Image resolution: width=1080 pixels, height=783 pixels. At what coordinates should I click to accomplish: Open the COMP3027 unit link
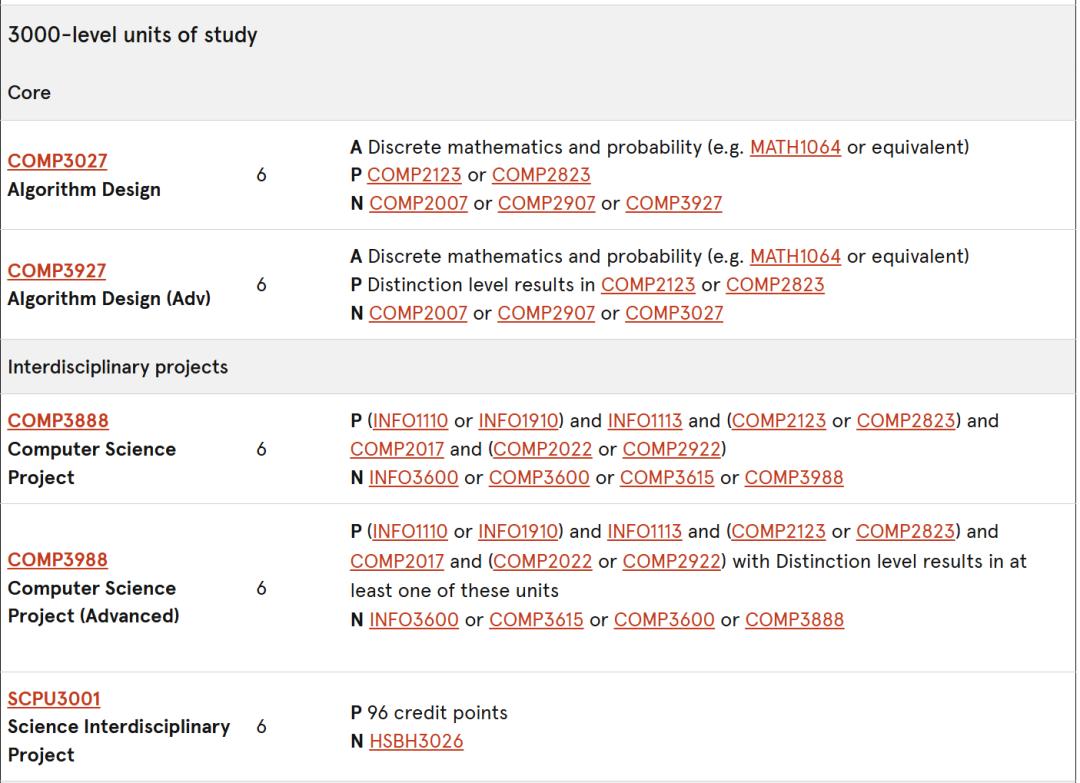(57, 160)
